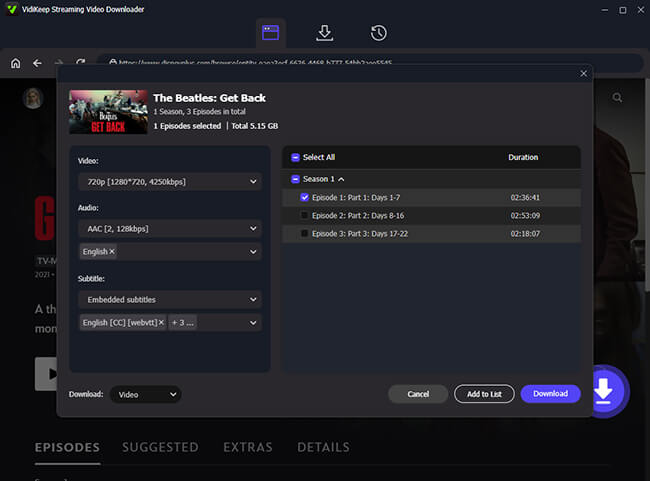
Task: Click the play button behind dialog
Action: coord(46,374)
